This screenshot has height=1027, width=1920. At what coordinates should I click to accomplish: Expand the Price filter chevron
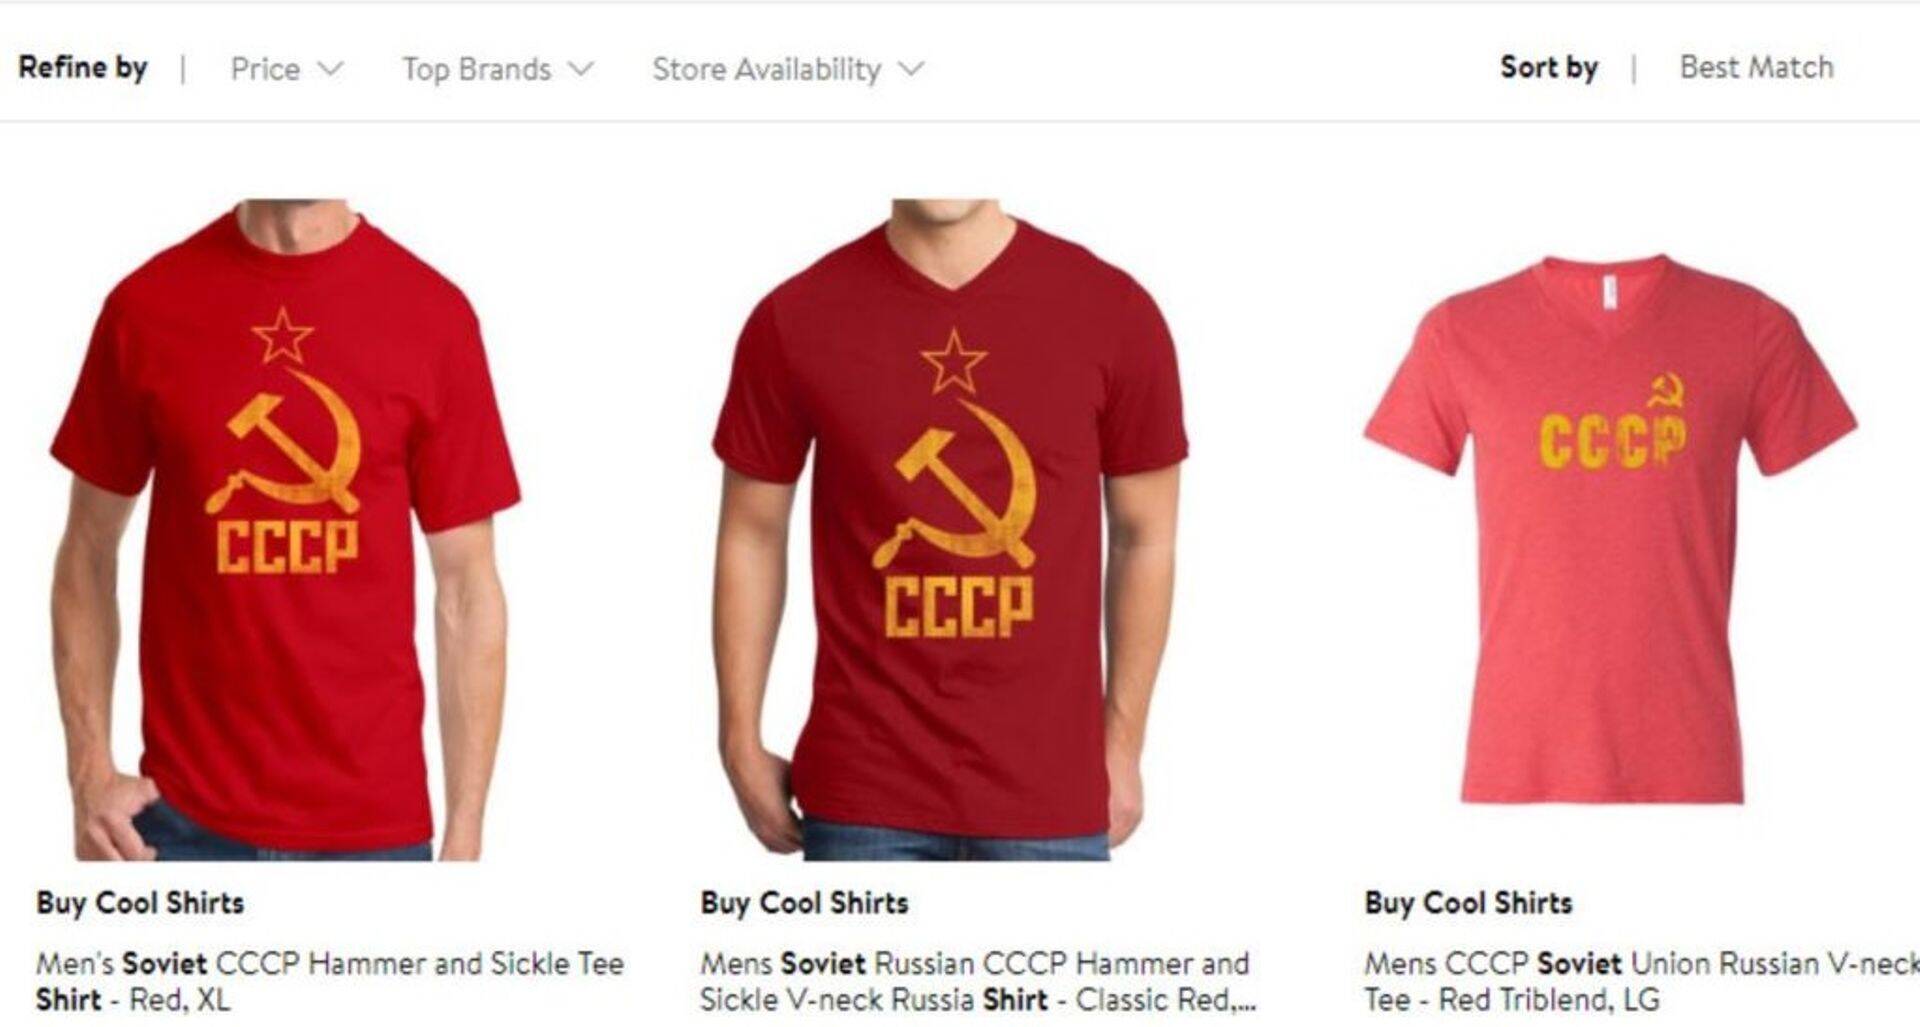330,70
